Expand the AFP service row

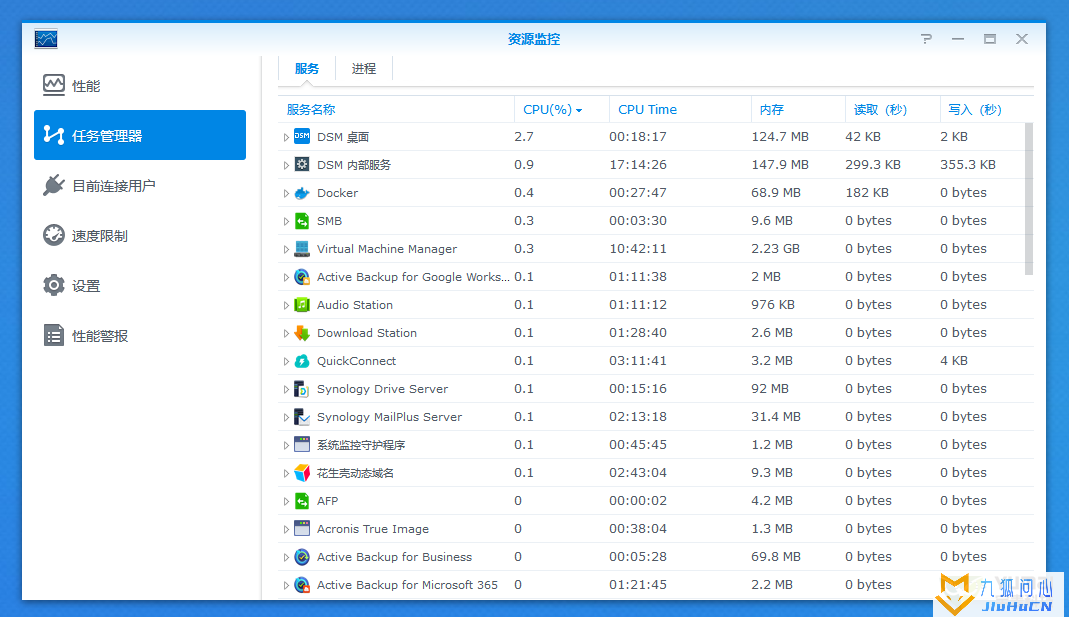coord(286,501)
